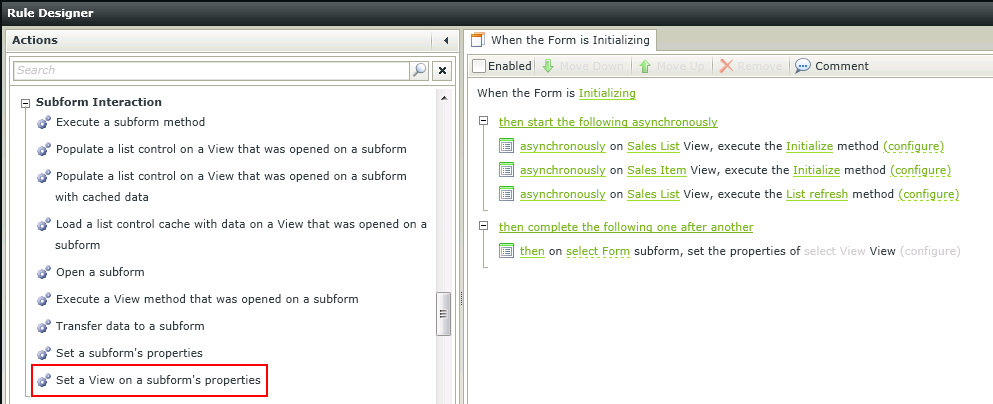Collapse the Subform Interaction tree group
Image resolution: width=993 pixels, height=404 pixels.
click(26, 103)
